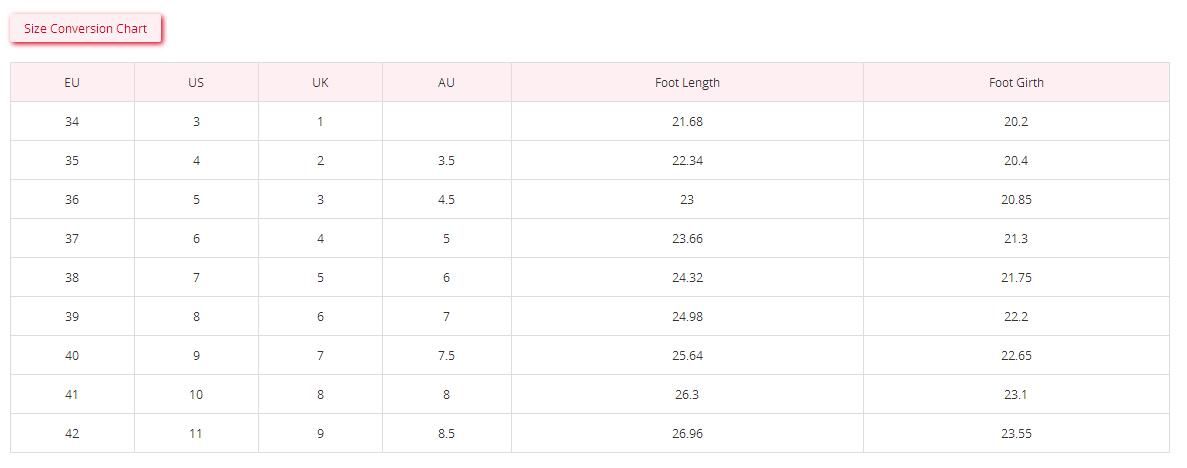
Task: Select EU size 42 cell
Action: 72,433
